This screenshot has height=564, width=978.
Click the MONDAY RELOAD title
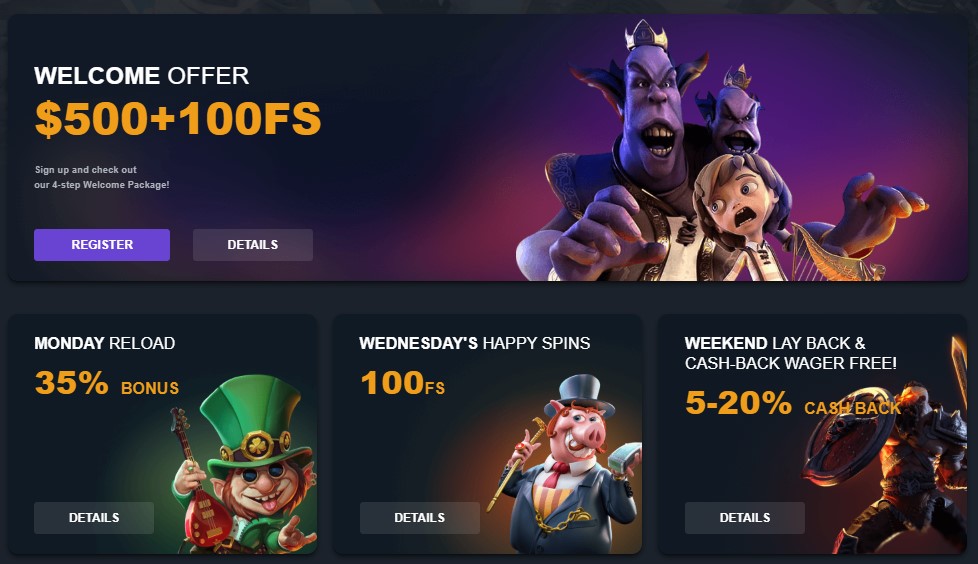[105, 343]
